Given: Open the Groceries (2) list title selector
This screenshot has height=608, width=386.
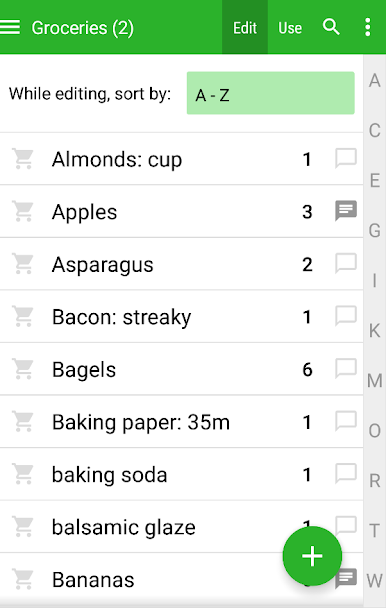Looking at the screenshot, I should tap(83, 28).
